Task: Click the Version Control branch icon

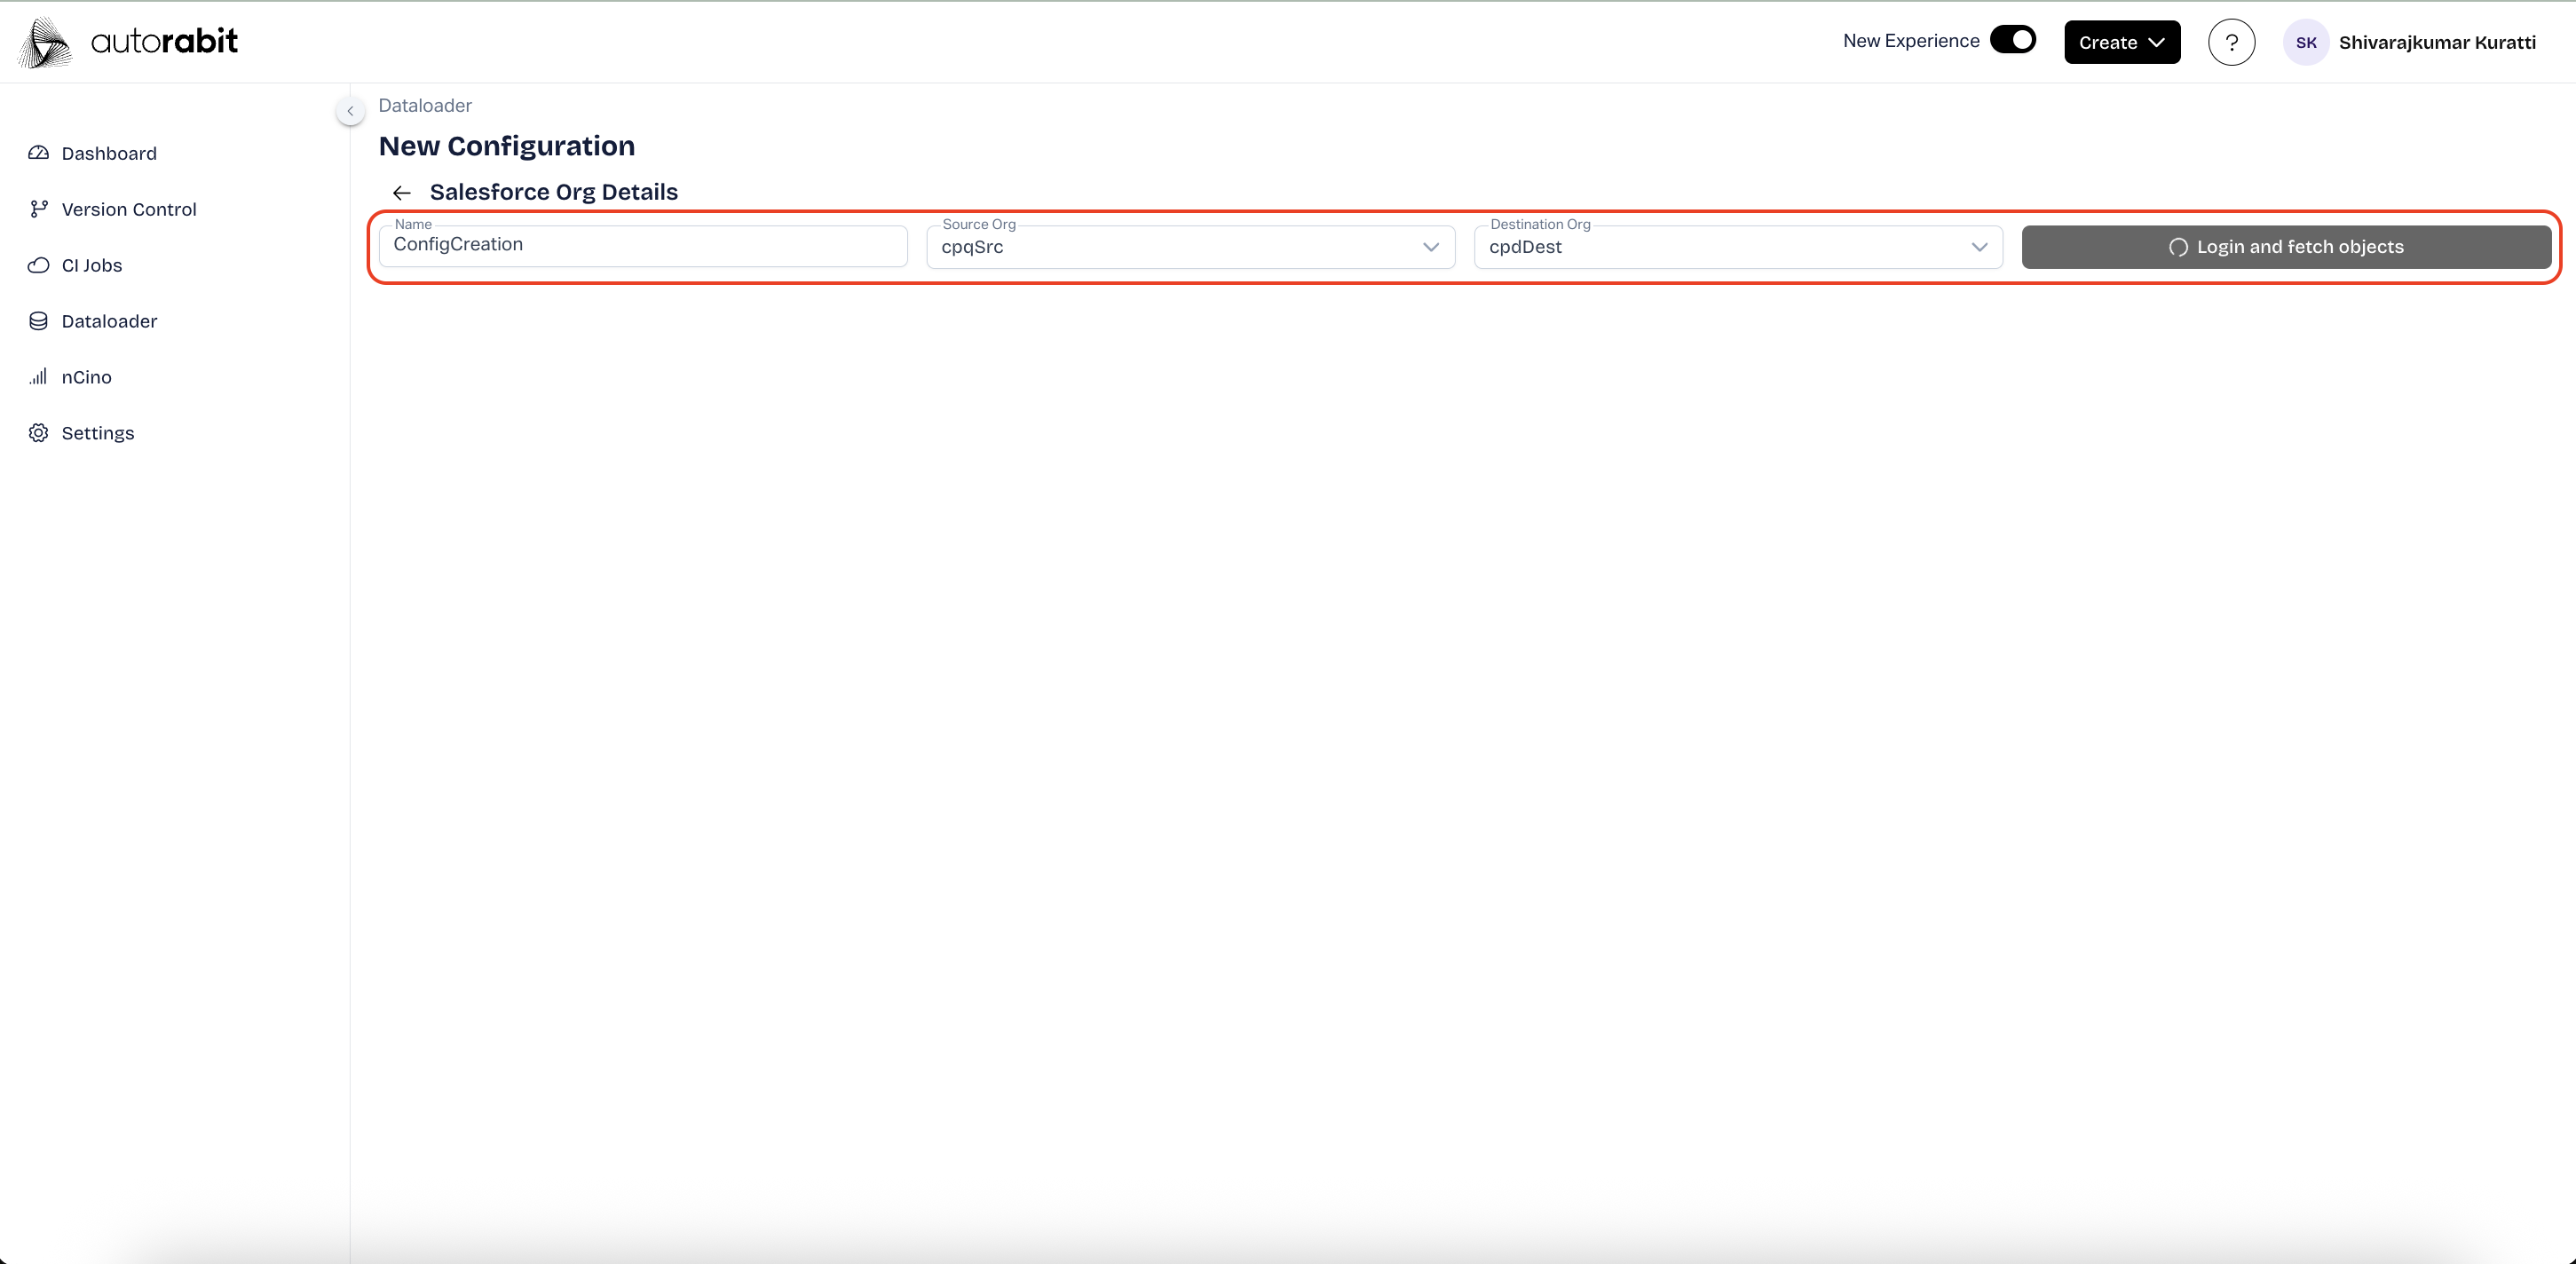Action: coord(38,209)
